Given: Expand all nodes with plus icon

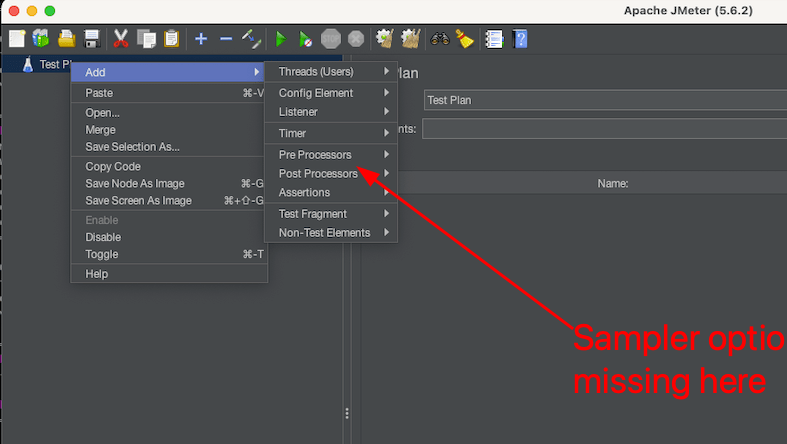Looking at the screenshot, I should [201, 39].
